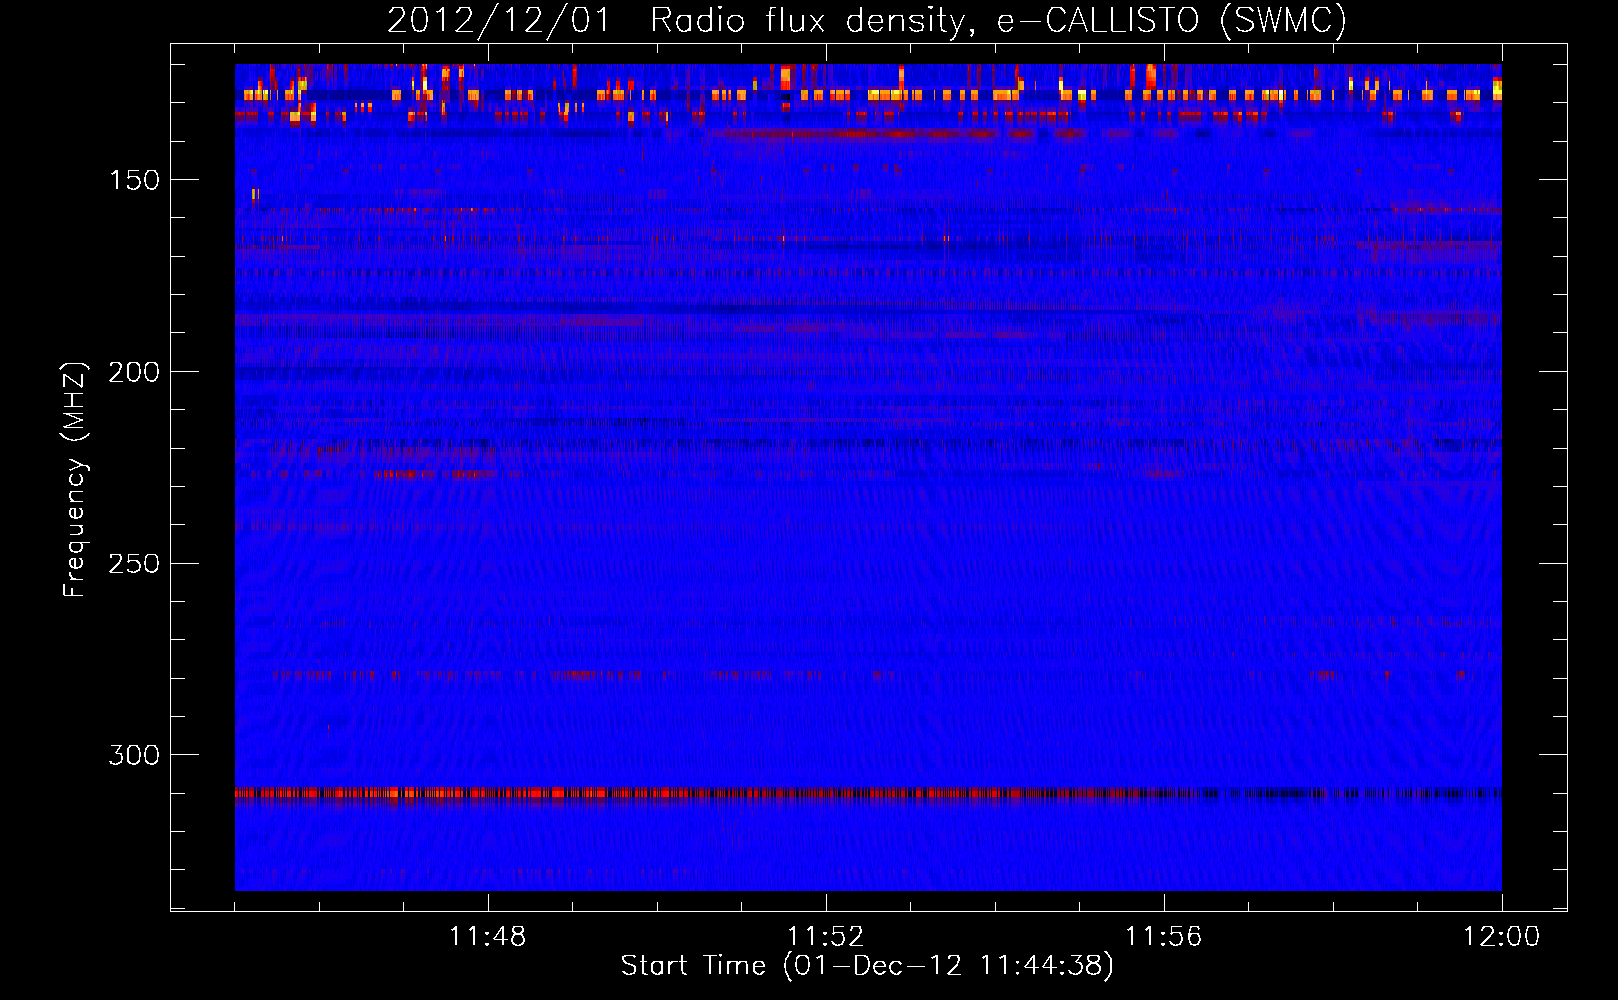Click the 12:00 time tick label
The image size is (1618, 1000).
pos(1502,937)
